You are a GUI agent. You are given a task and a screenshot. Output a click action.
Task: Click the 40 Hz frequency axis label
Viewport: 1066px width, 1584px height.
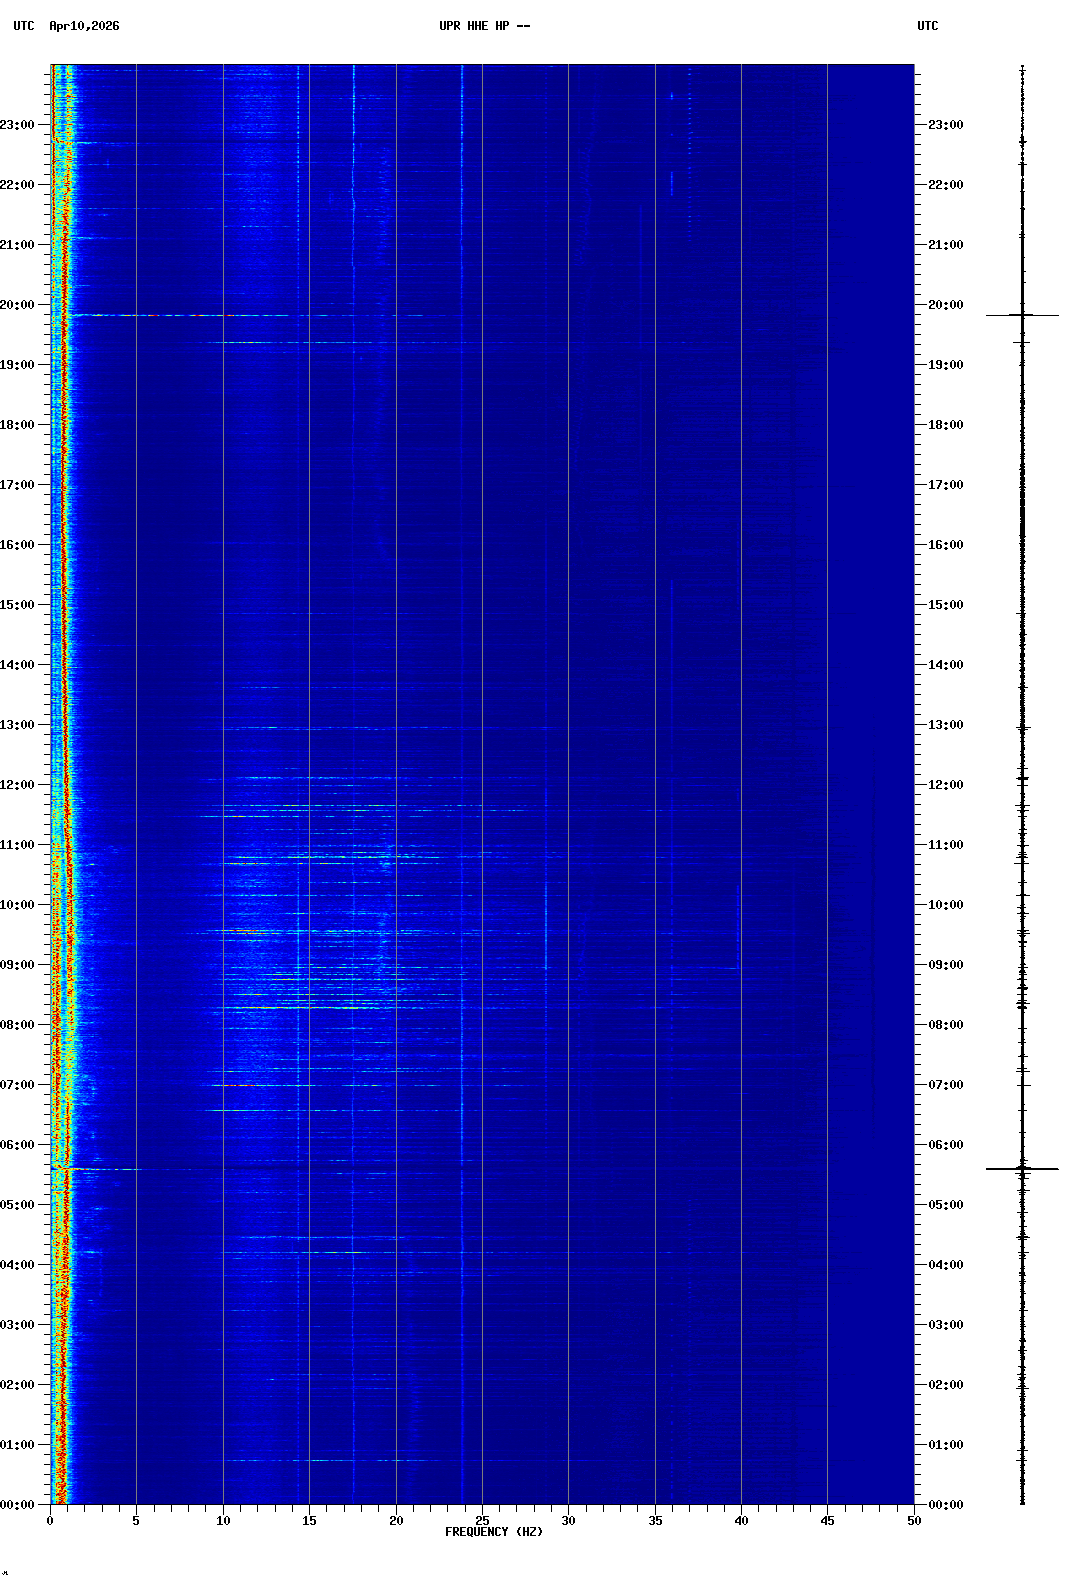(741, 1521)
